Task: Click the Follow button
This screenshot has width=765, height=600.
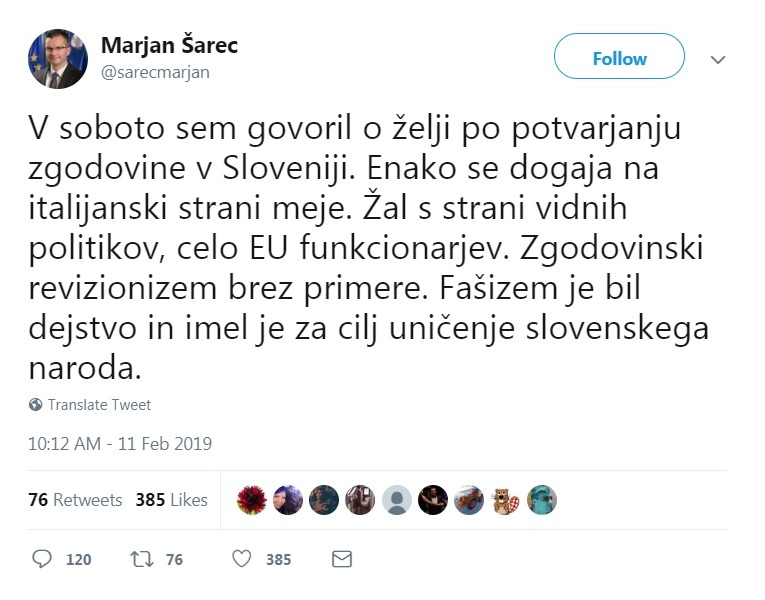Action: (619, 57)
